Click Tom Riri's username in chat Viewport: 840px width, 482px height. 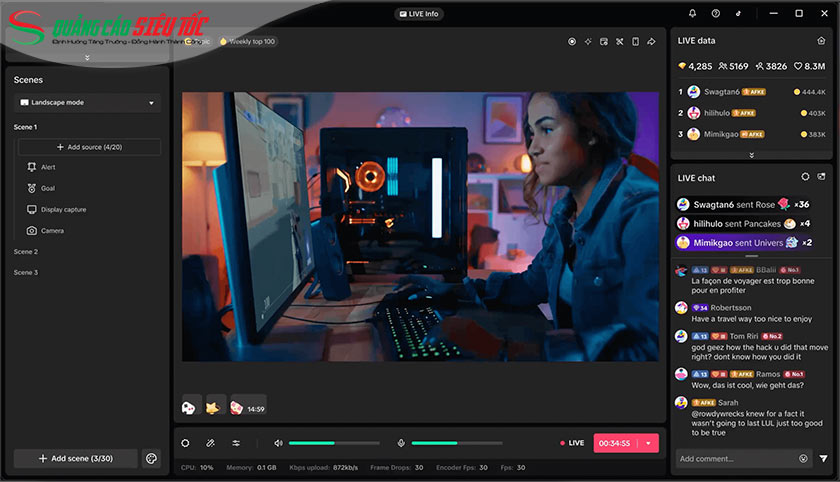[x=744, y=336]
